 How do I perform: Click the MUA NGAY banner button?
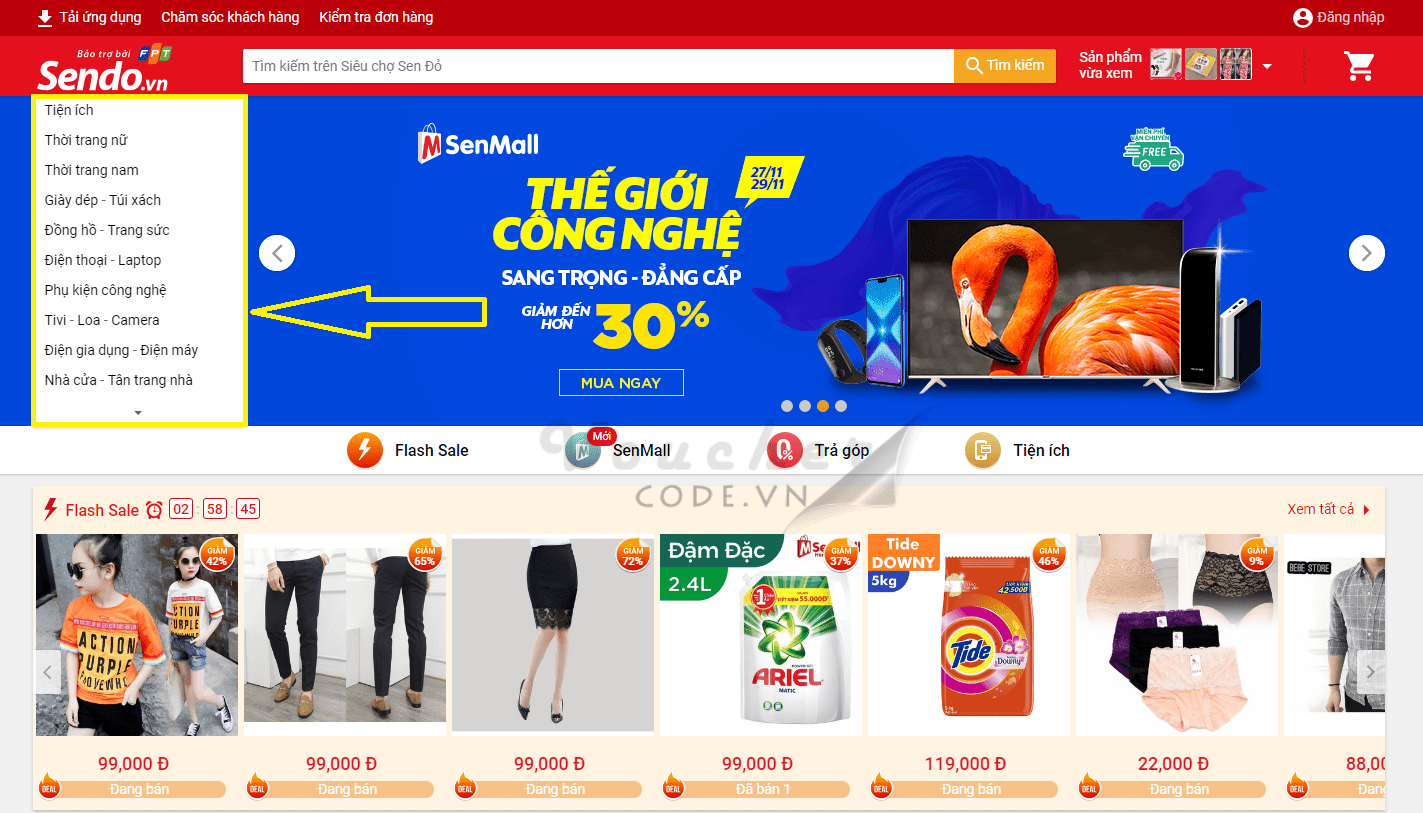click(621, 383)
